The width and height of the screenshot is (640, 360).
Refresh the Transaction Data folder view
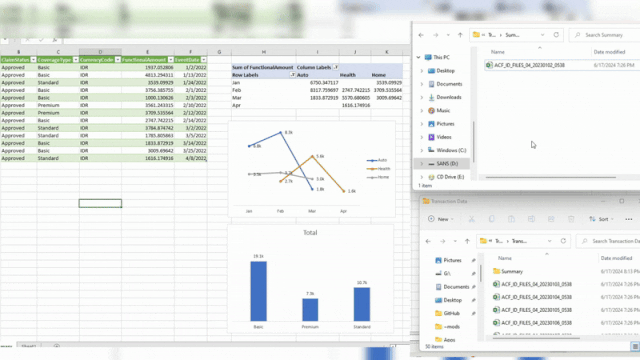pyautogui.click(x=563, y=241)
